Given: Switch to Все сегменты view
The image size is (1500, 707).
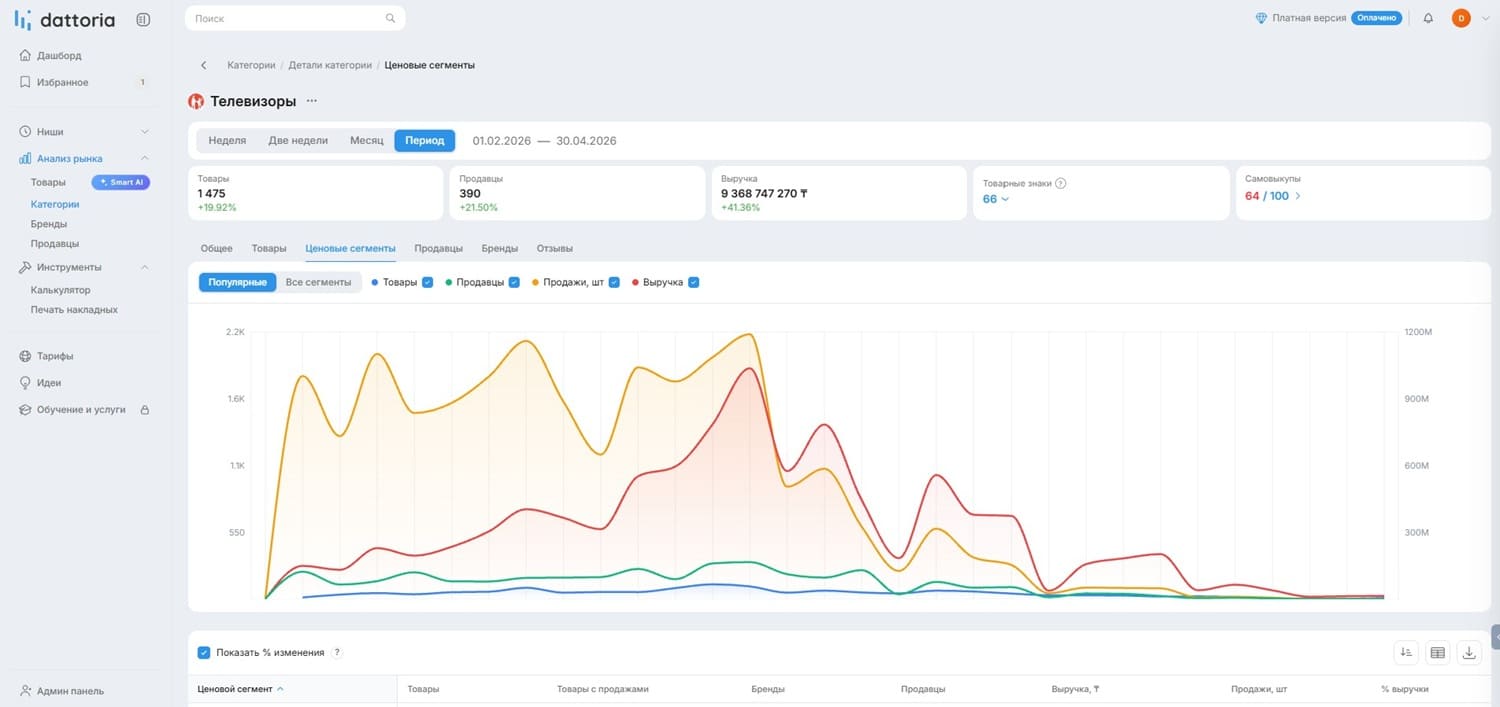Looking at the screenshot, I should [x=318, y=282].
